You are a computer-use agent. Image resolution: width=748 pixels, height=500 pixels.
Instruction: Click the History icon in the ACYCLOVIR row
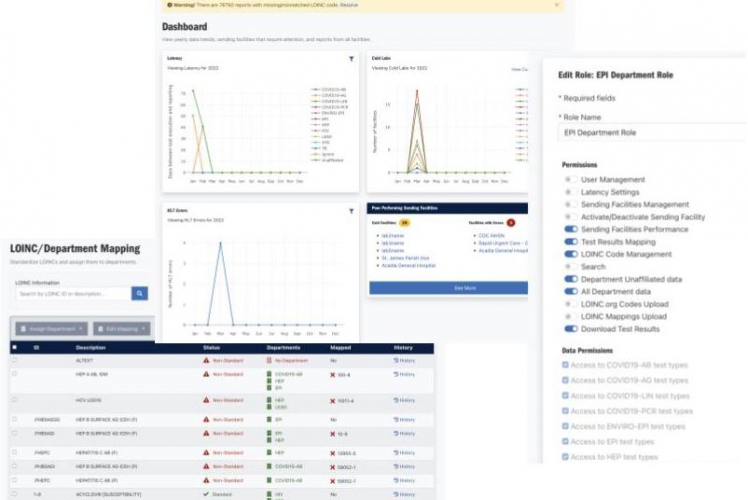(396, 494)
